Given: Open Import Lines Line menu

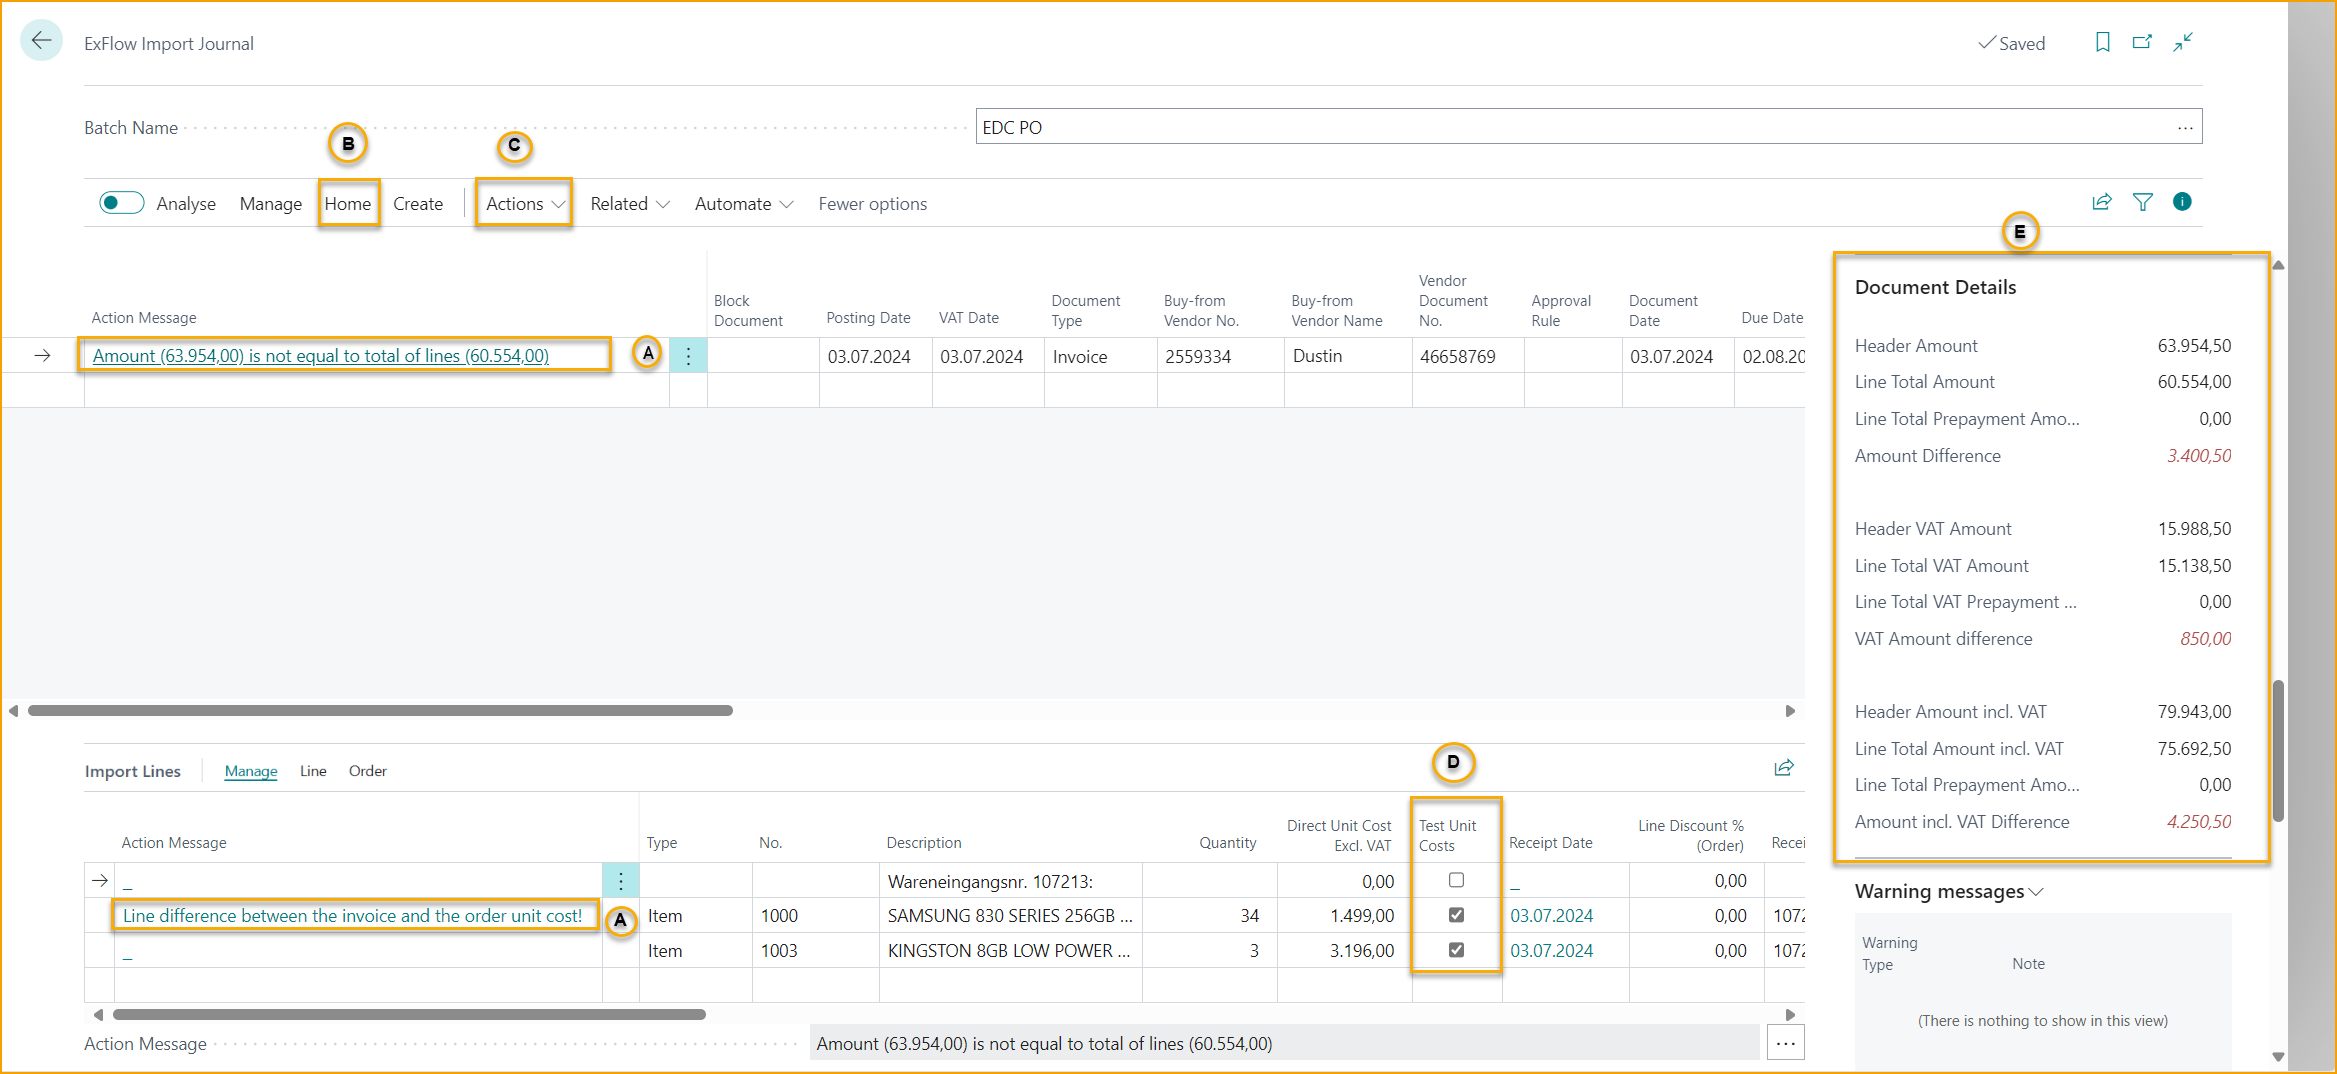Looking at the screenshot, I should 313,771.
